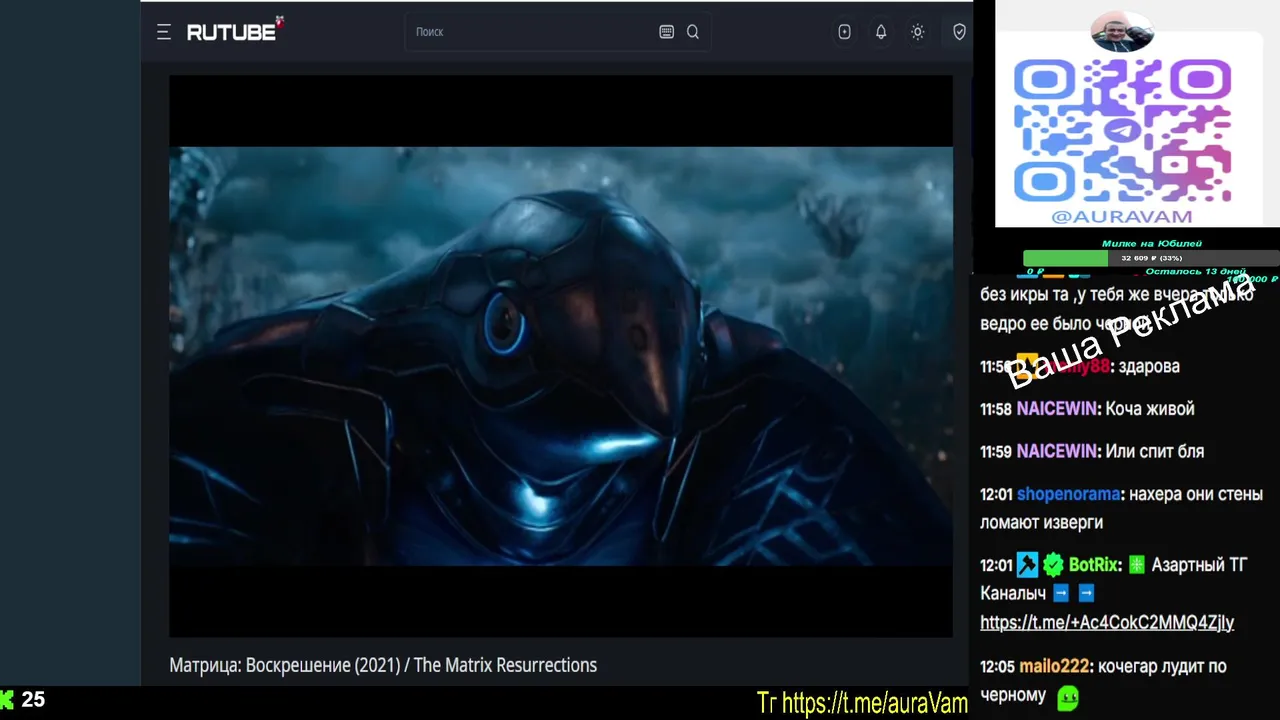The height and width of the screenshot is (720, 1280).
Task: Click the mailo222 username in chat
Action: point(1056,666)
